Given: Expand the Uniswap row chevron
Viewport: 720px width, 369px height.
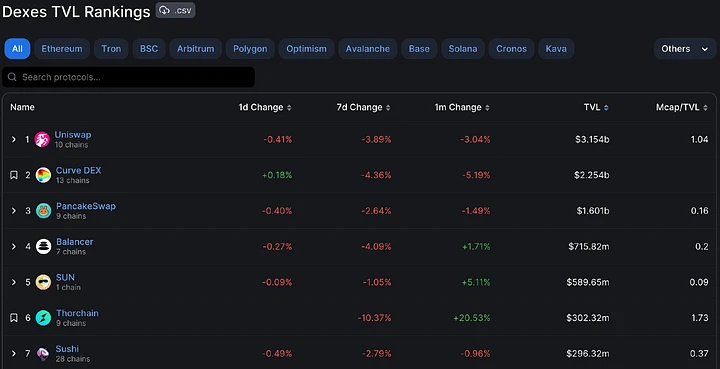Looking at the screenshot, I should (x=14, y=140).
